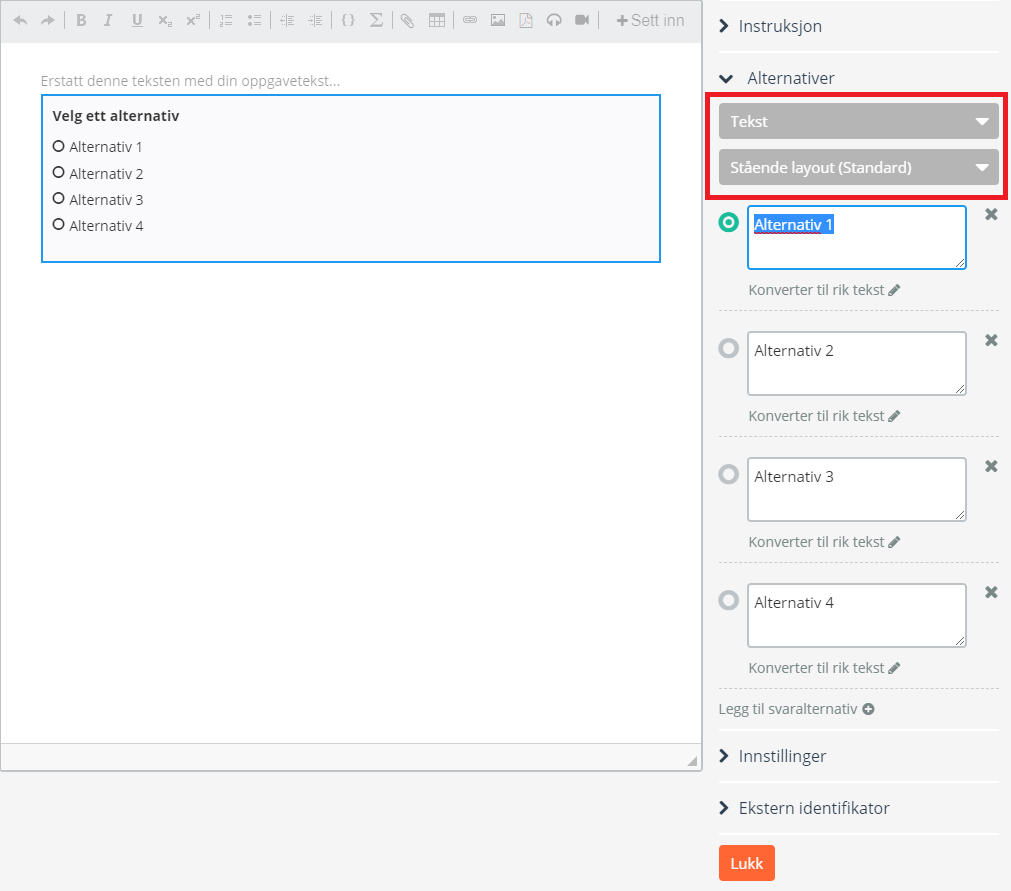
Task: Select Alternativ 3 radio in the preview
Action: pos(59,199)
